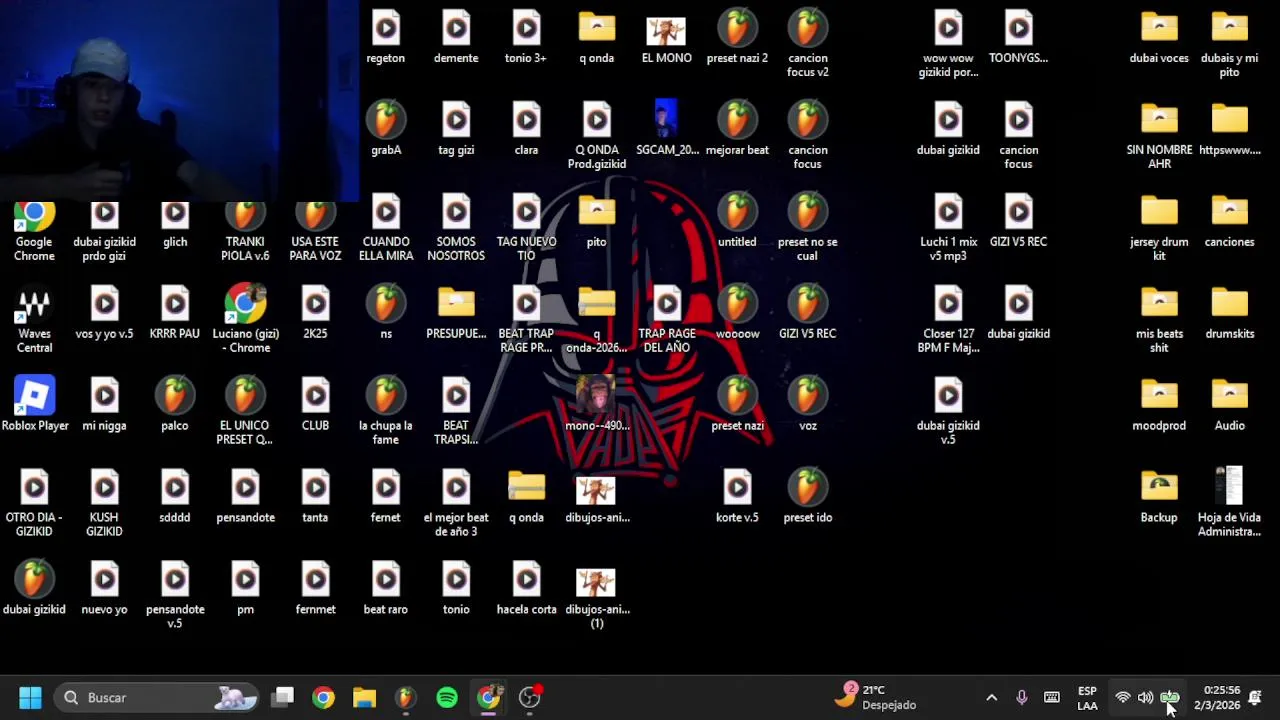Select the fernet audio file

(x=386, y=497)
